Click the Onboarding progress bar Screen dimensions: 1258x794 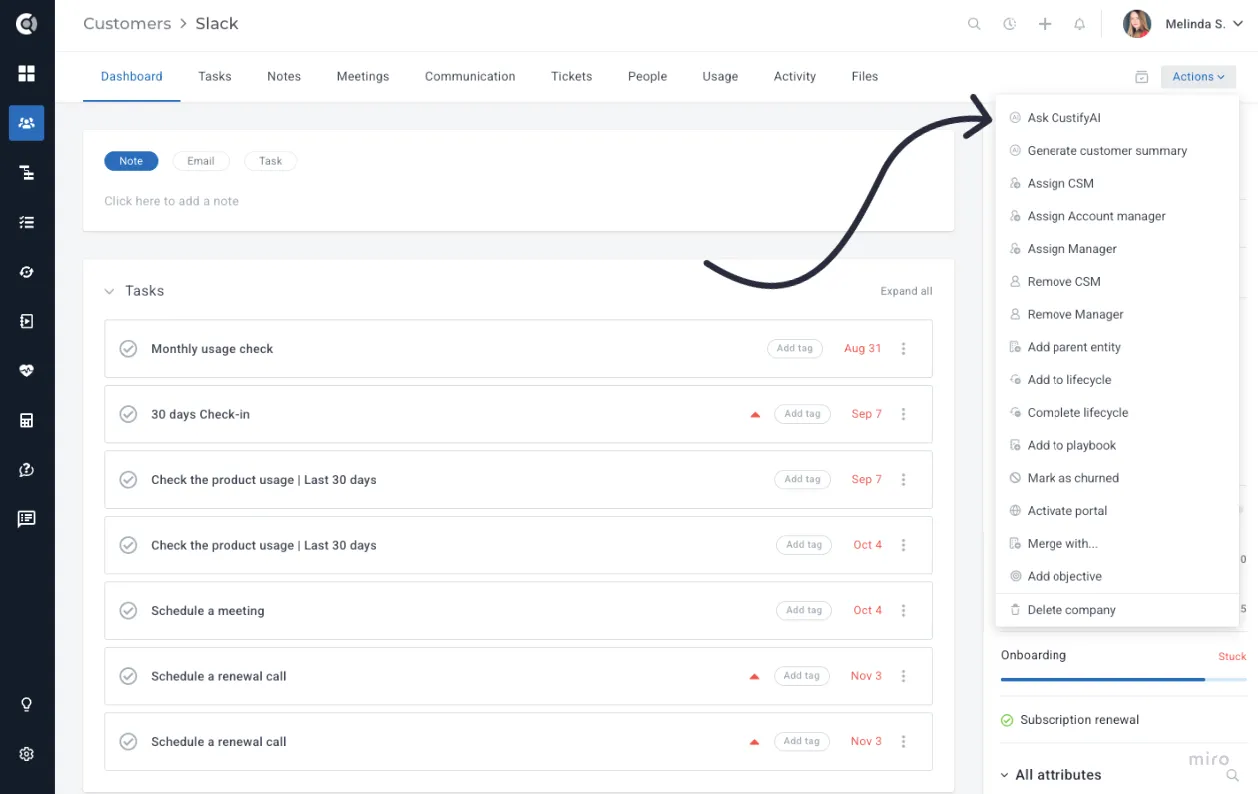[1124, 680]
